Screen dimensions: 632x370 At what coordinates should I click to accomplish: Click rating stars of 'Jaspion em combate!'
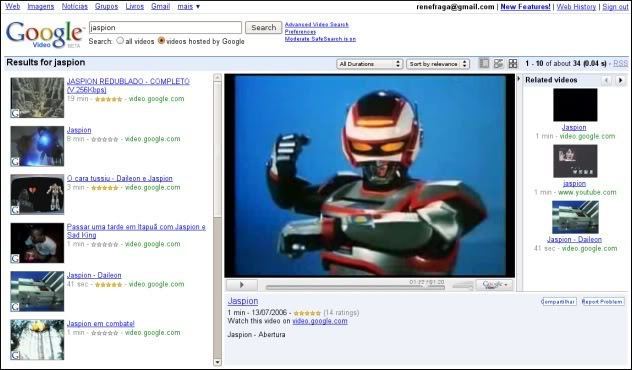105,333
